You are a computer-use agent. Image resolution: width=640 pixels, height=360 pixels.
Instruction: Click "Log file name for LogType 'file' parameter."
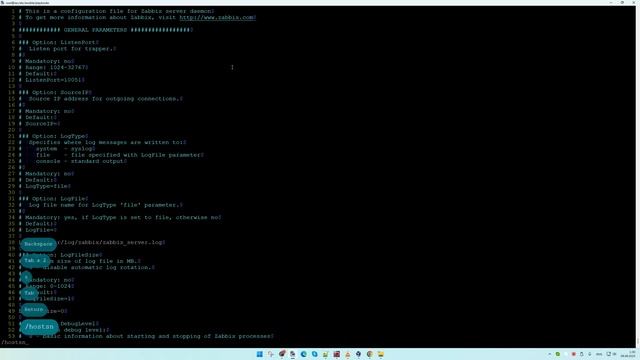pyautogui.click(x=105, y=205)
